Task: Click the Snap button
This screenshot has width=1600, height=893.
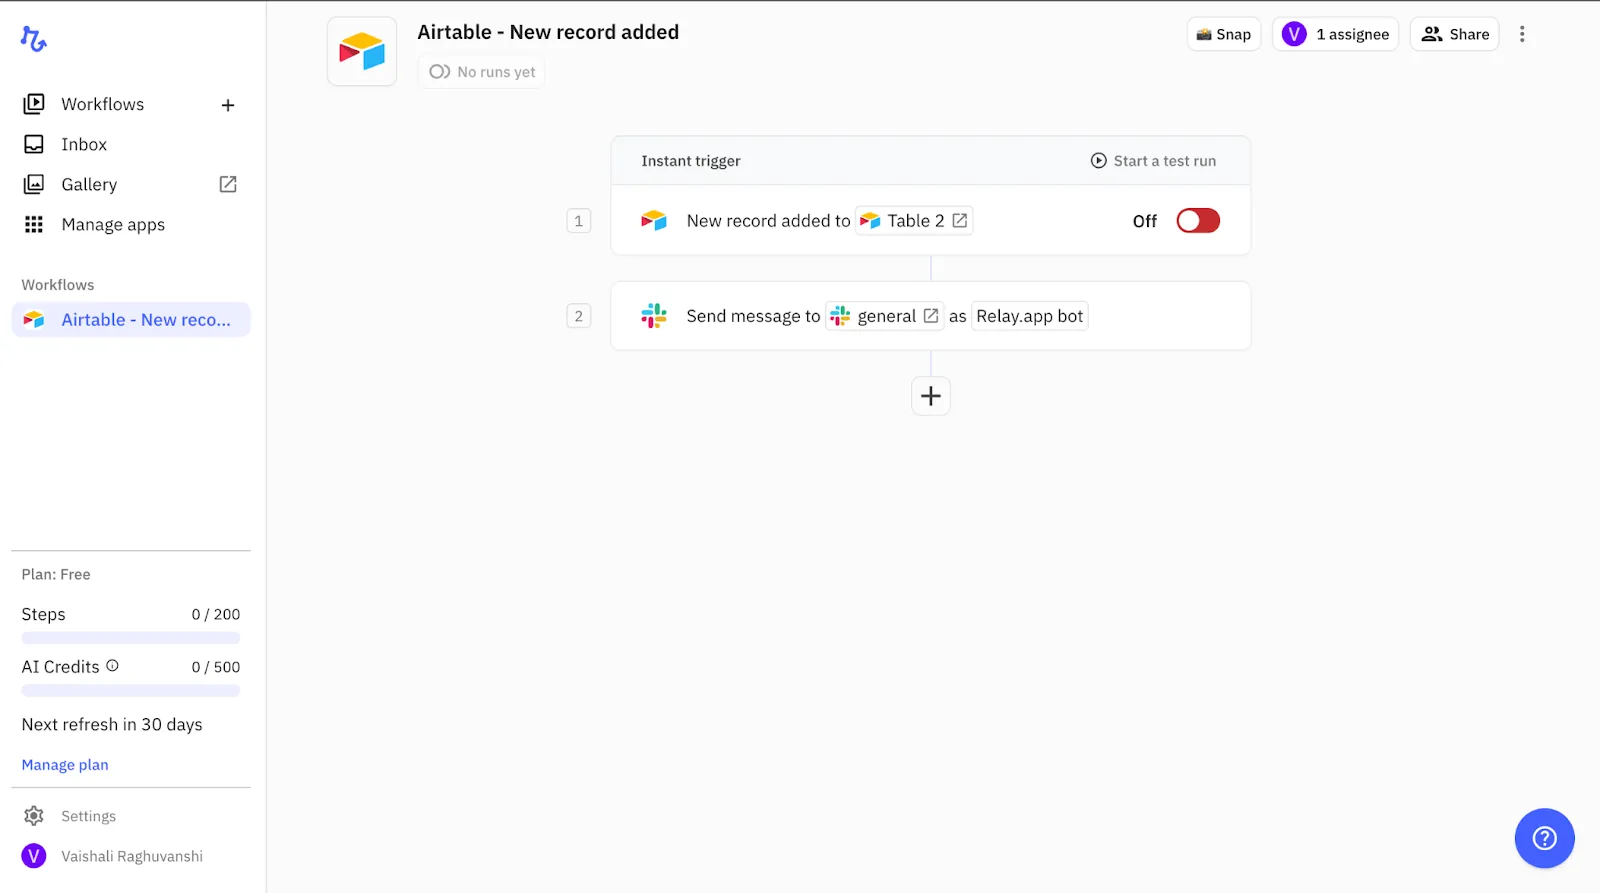Action: pyautogui.click(x=1224, y=34)
